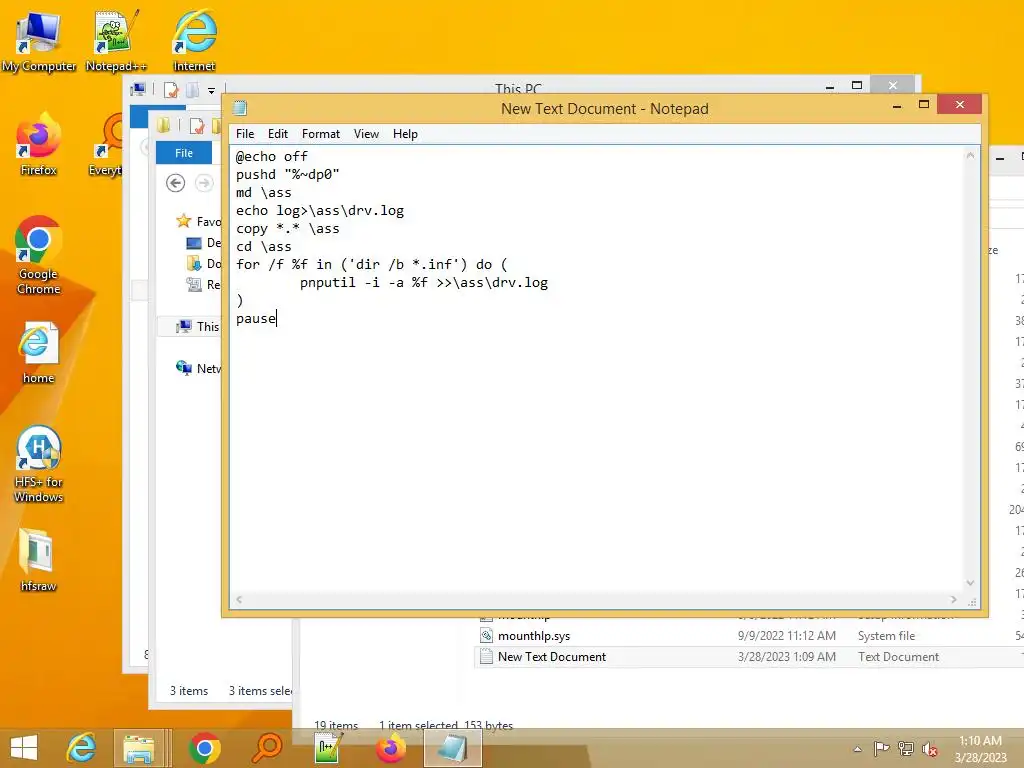Open the Everything search desktop shortcut
This screenshot has width=1024, height=768.
pos(105,145)
